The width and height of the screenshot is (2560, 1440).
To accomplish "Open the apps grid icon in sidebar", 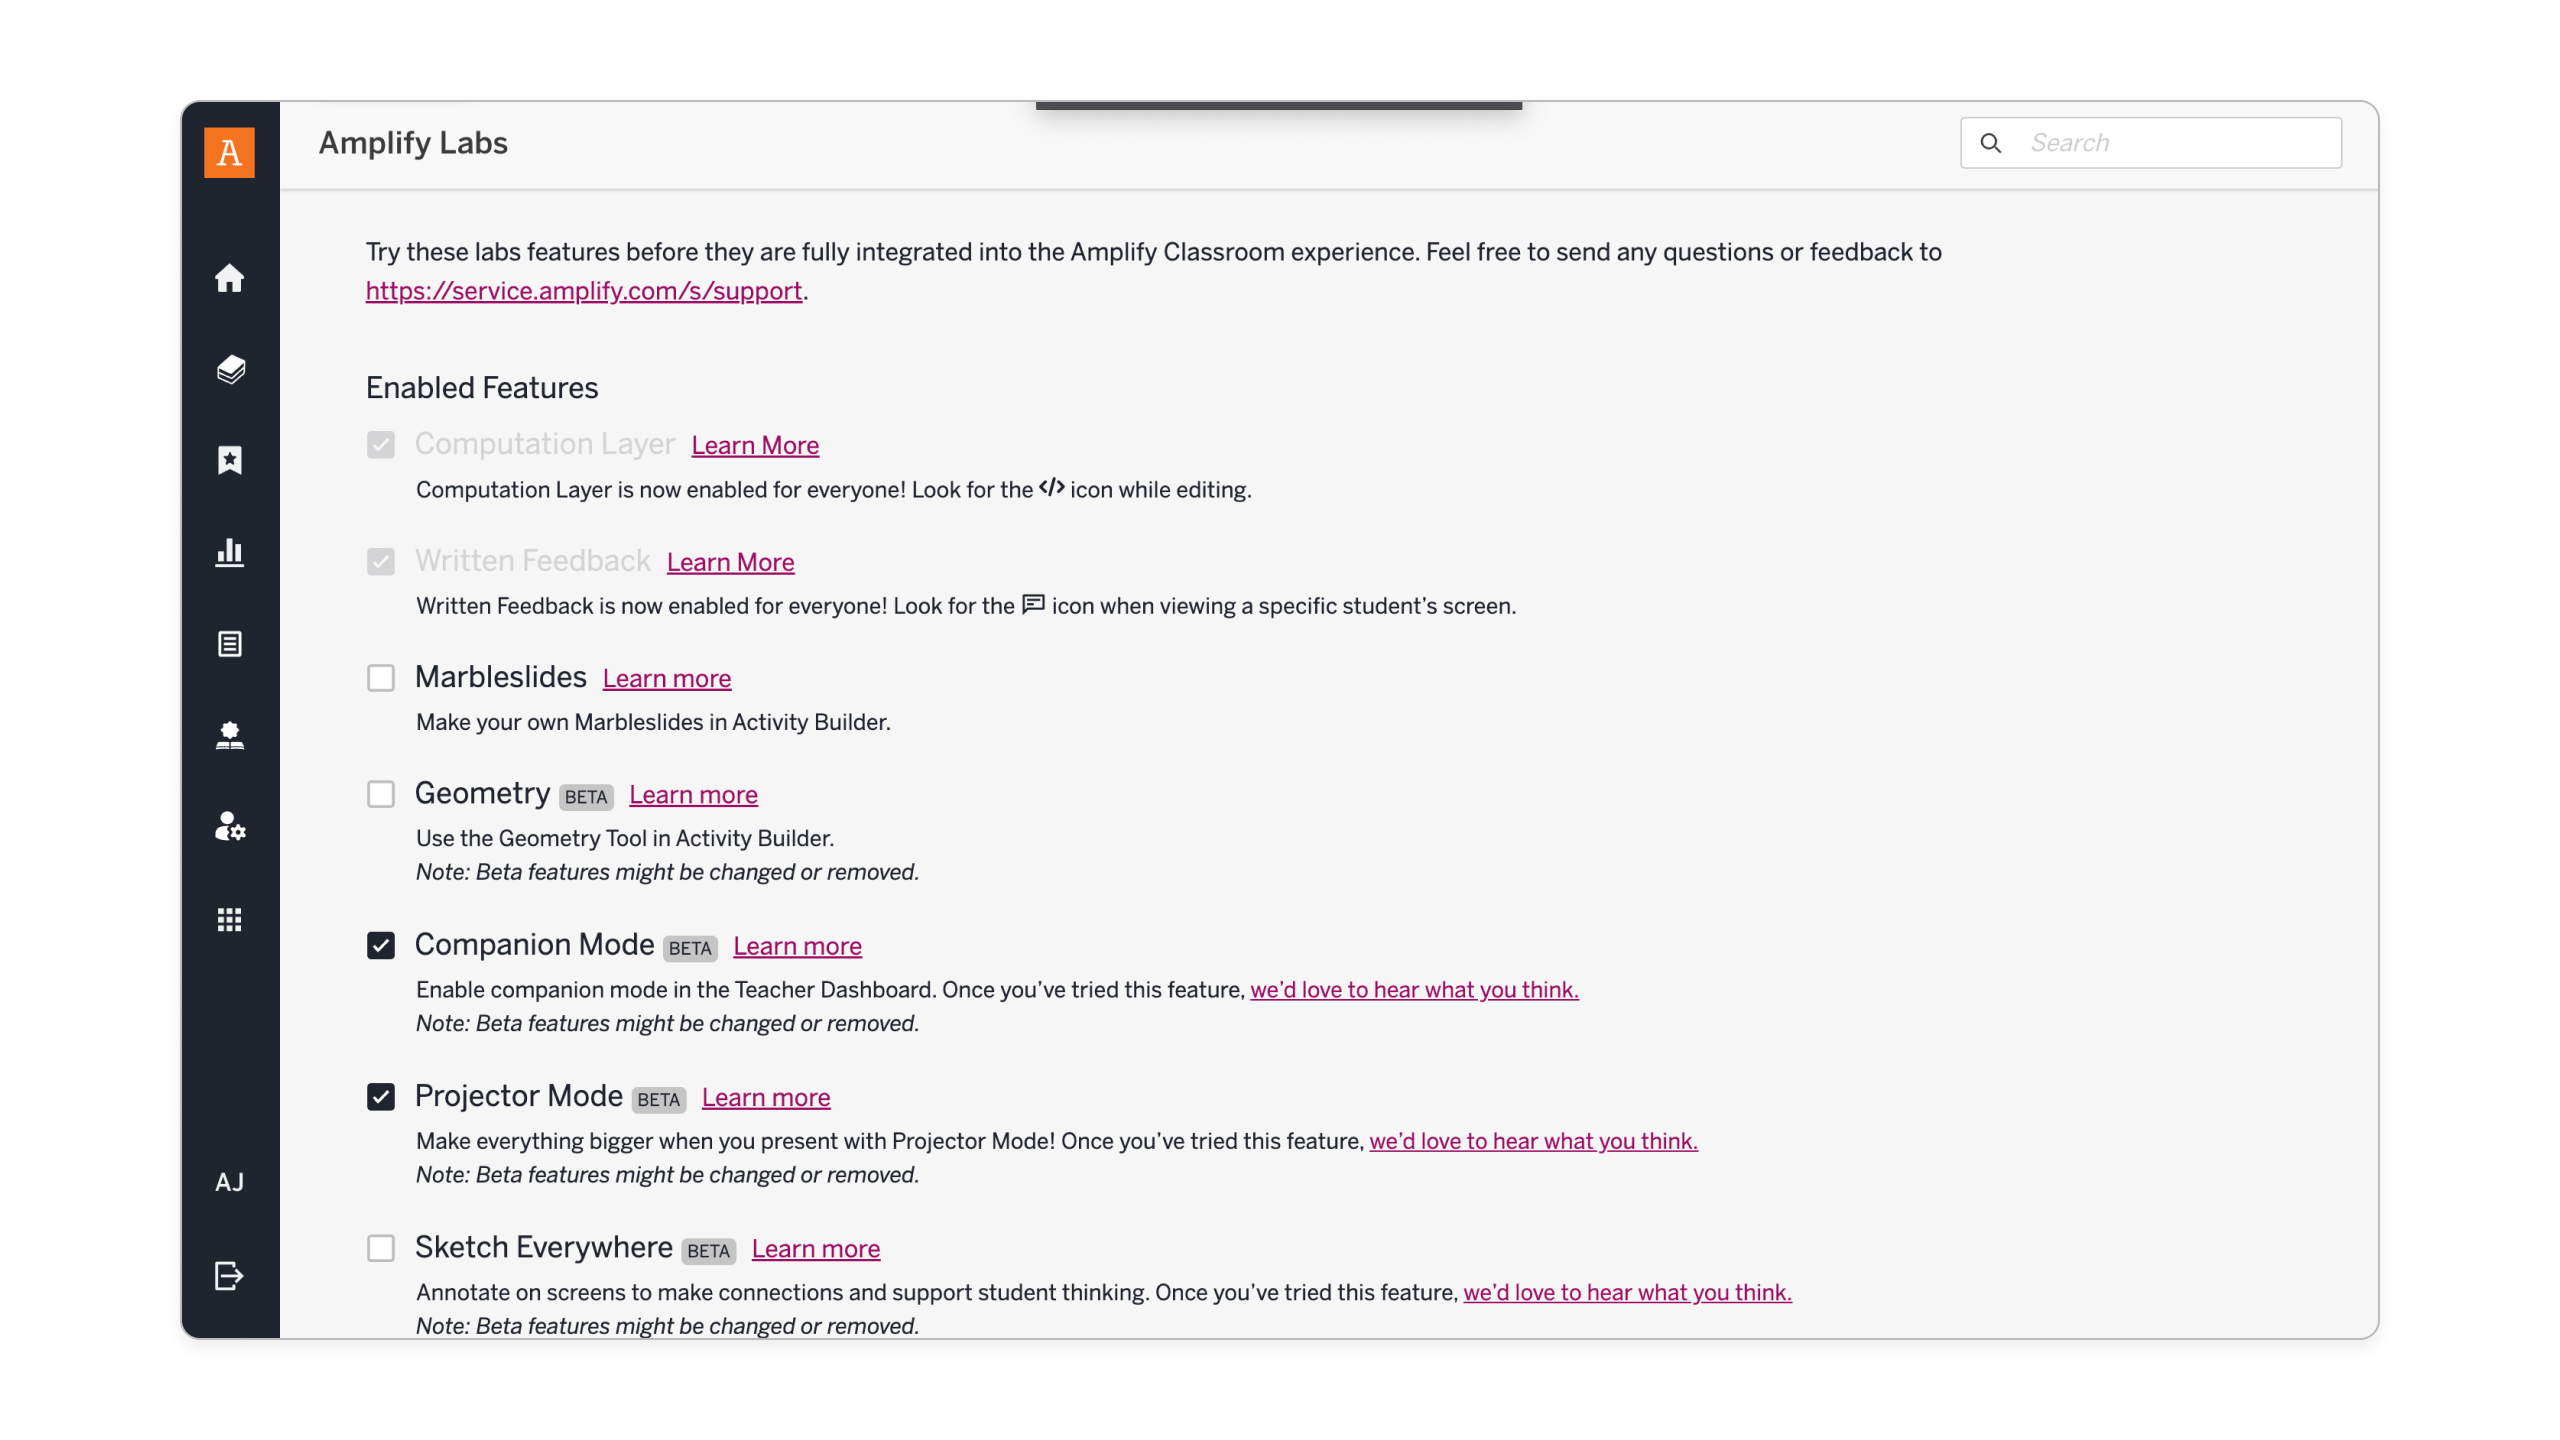I will pyautogui.click(x=229, y=919).
